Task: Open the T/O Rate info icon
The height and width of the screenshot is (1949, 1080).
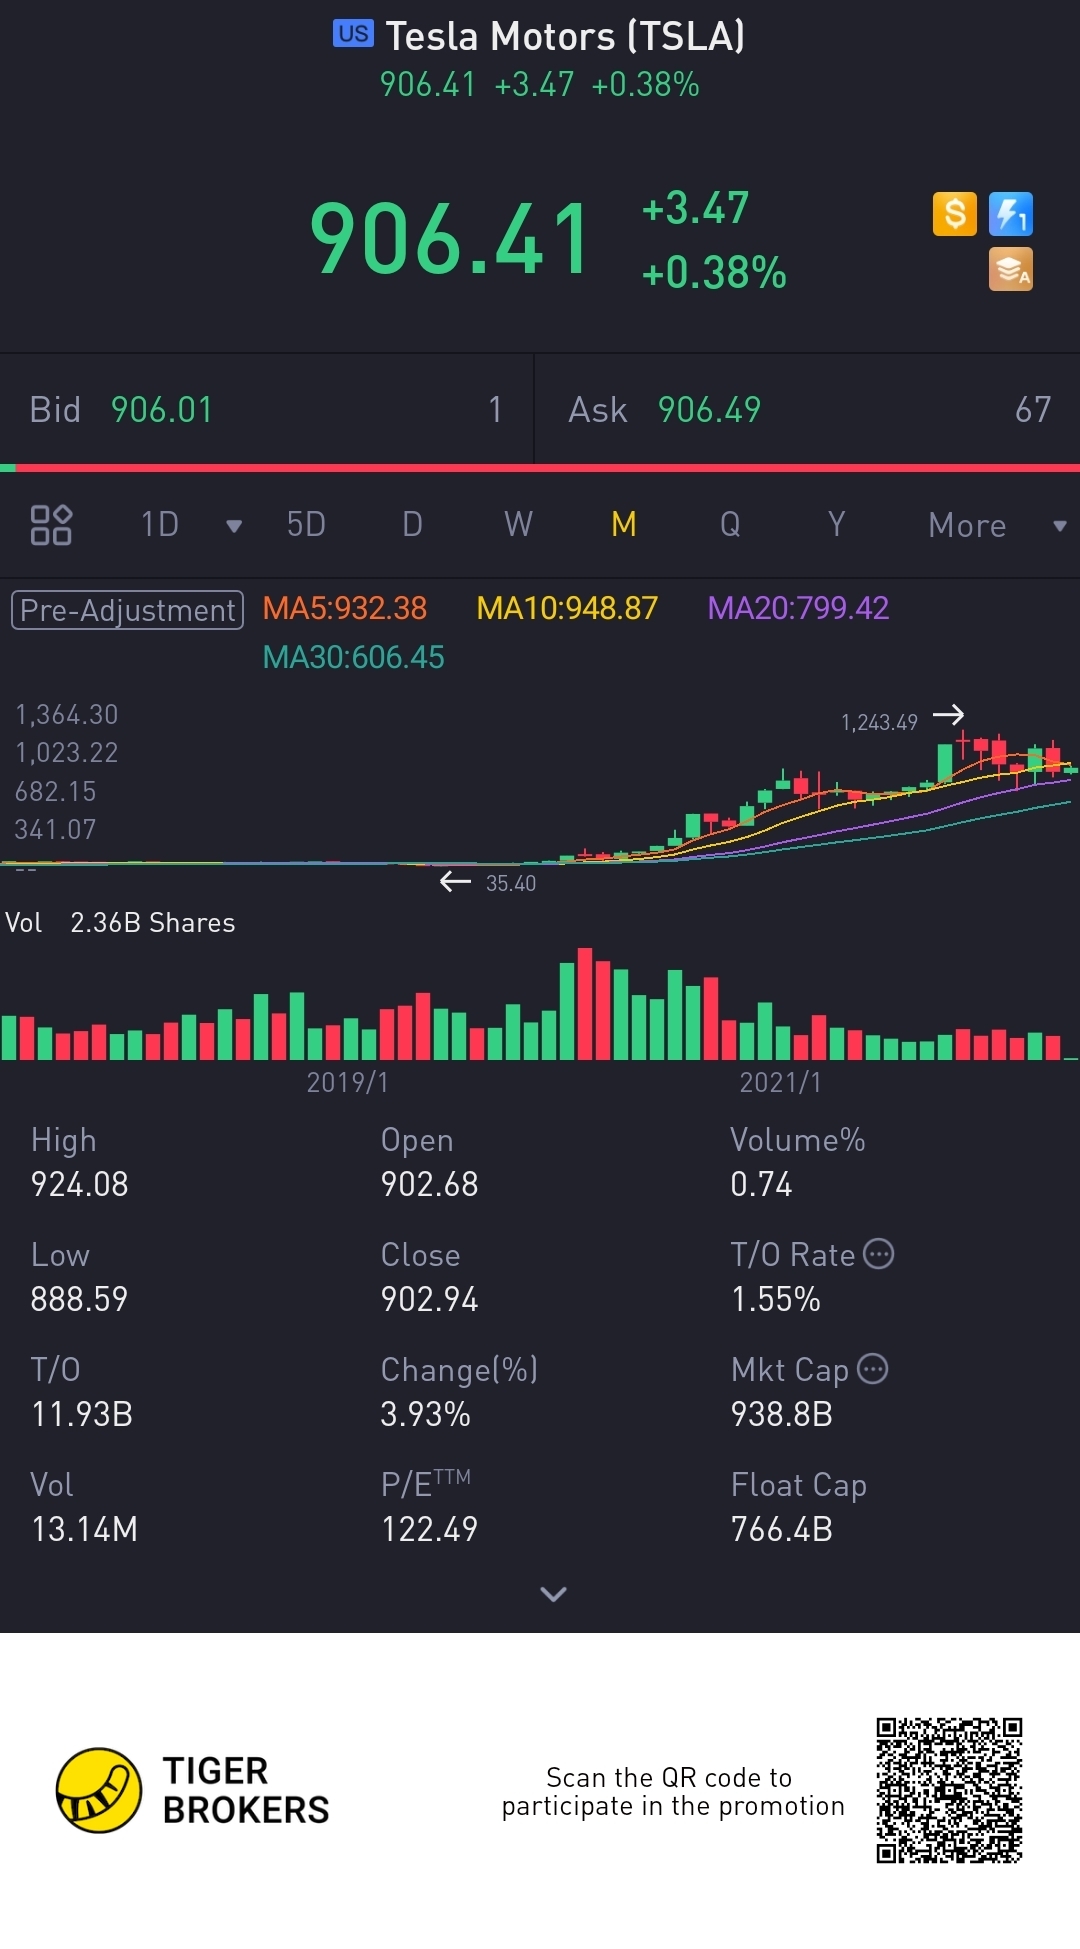Action: click(878, 1254)
